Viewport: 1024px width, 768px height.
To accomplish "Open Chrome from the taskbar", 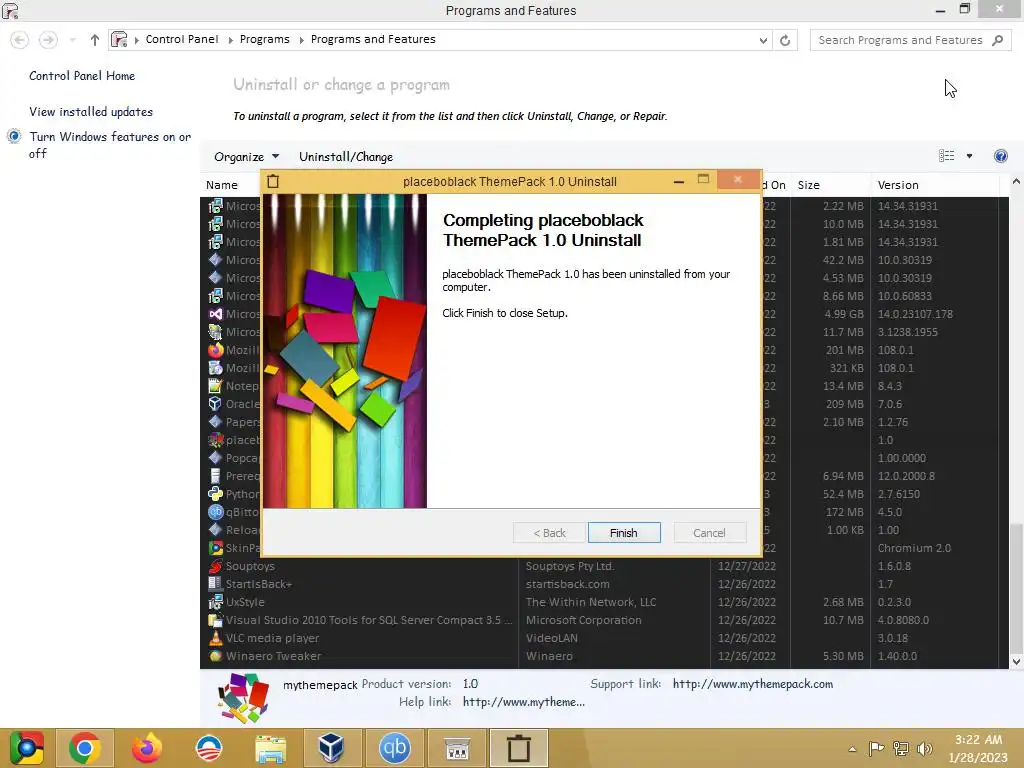I will coord(84,748).
